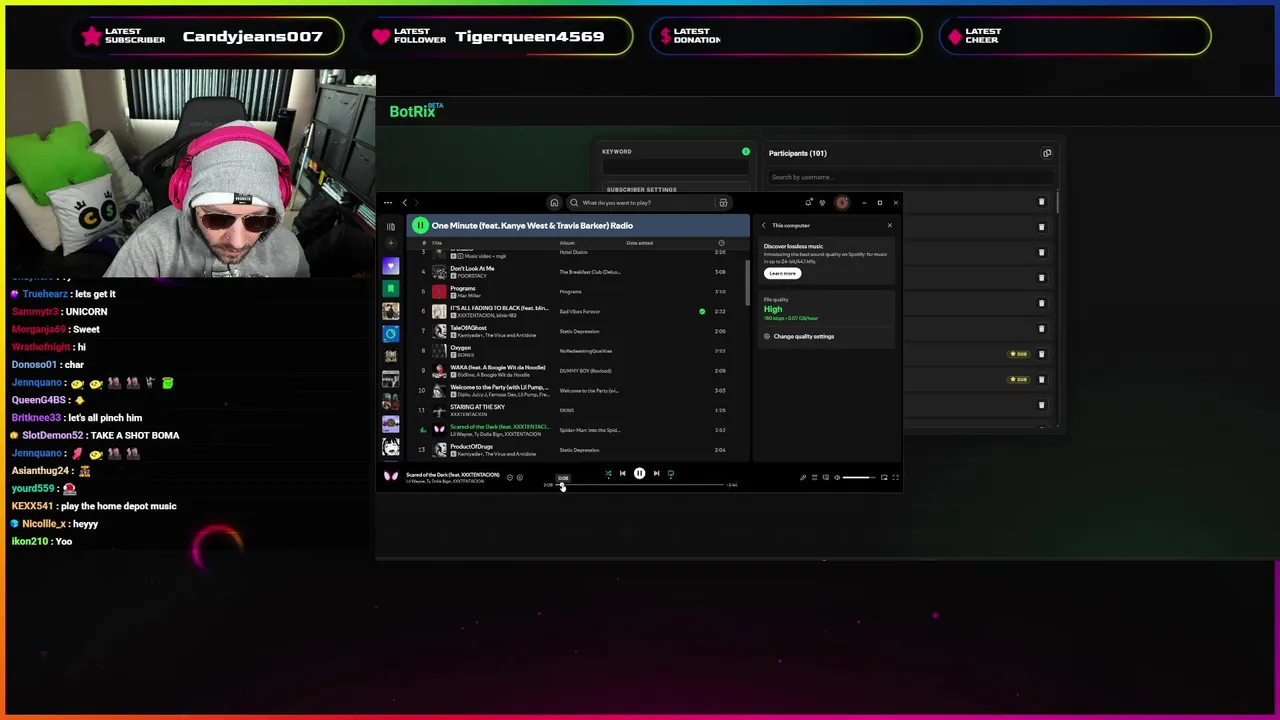Mute using the volume speaker icon
The image size is (1280, 720).
(x=837, y=478)
